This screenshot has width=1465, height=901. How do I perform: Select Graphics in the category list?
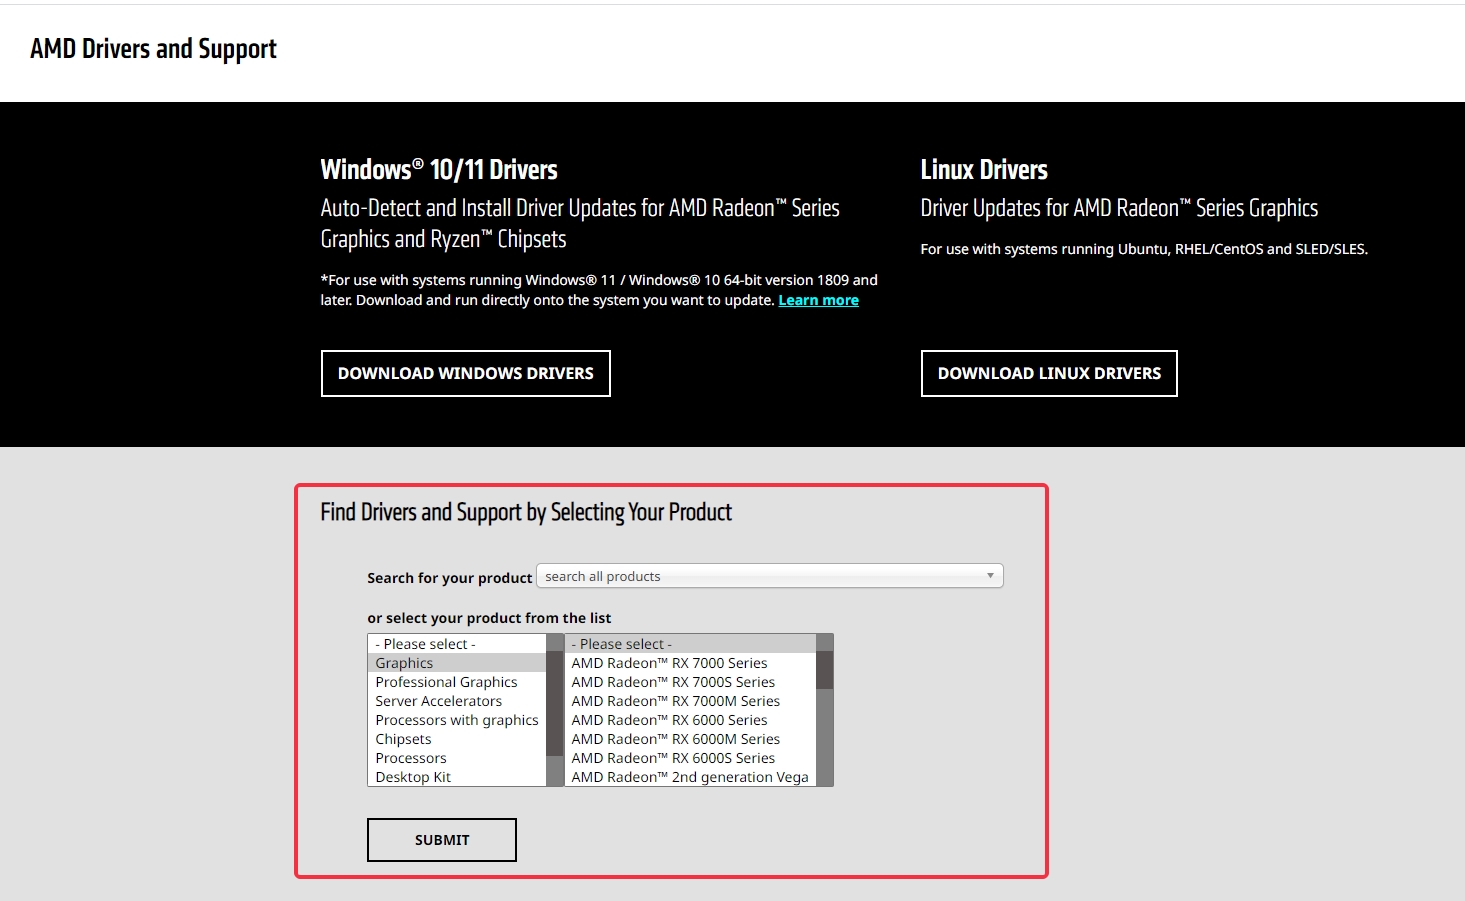click(x=457, y=663)
